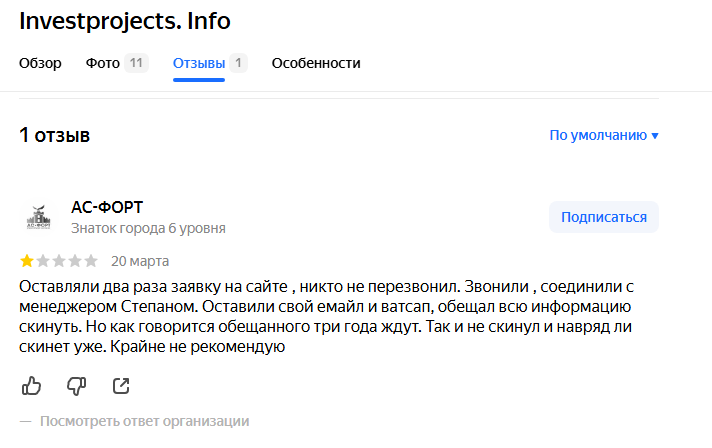Like the review with thumbs up
Viewport: 712px width, 448px height.
tap(31, 385)
